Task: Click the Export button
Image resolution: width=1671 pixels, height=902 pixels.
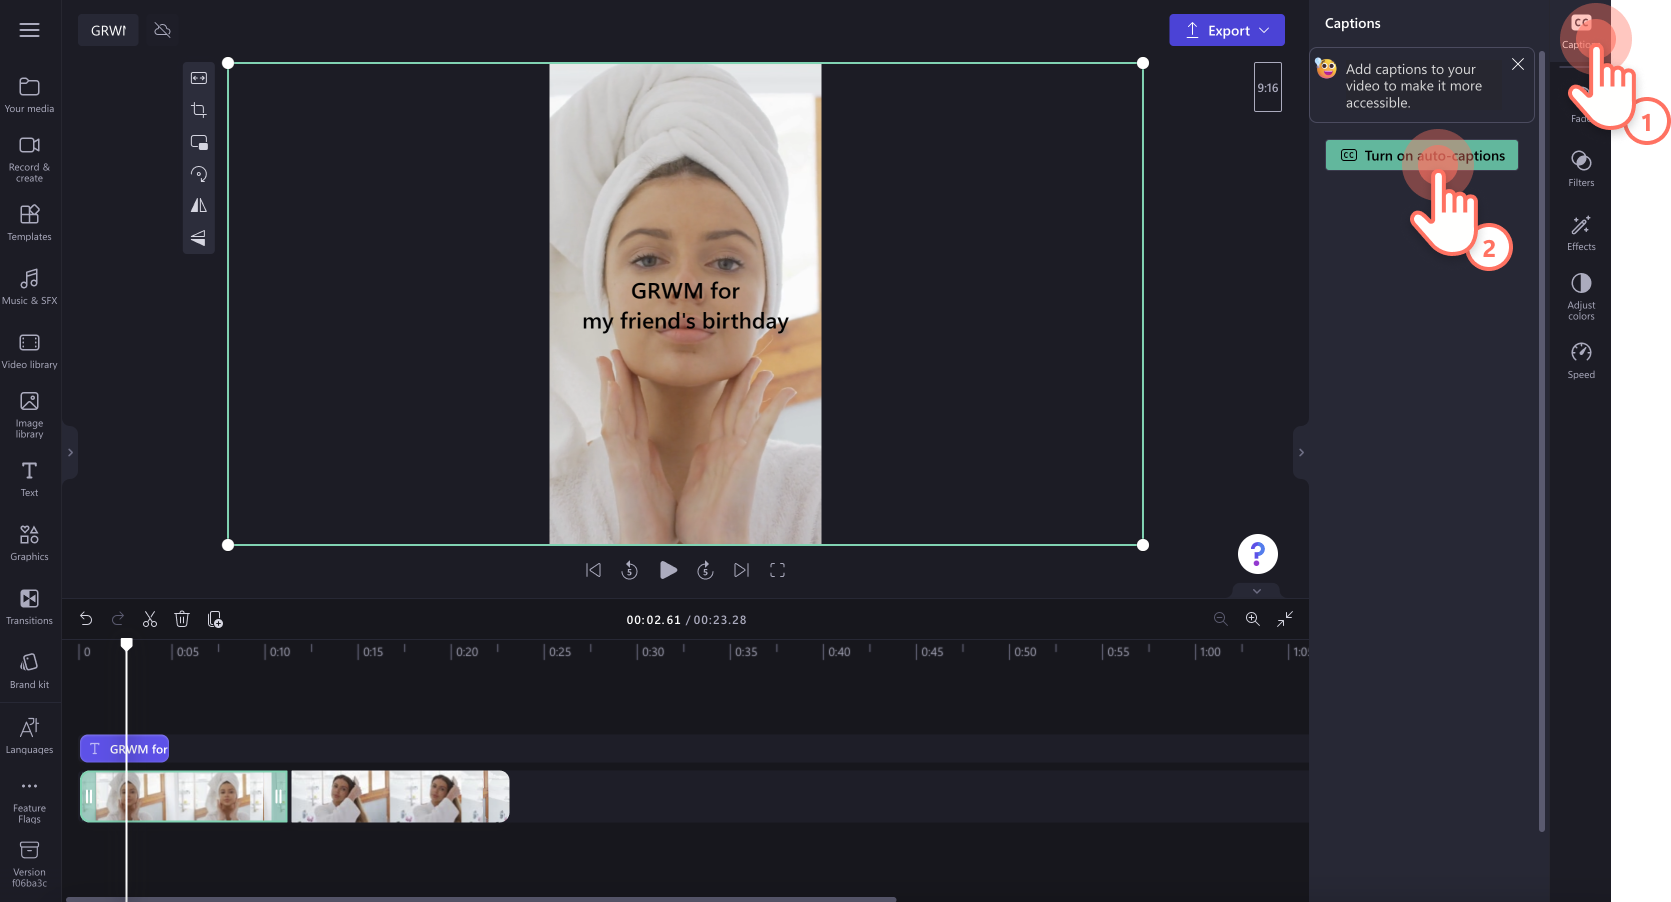Action: click(x=1227, y=30)
